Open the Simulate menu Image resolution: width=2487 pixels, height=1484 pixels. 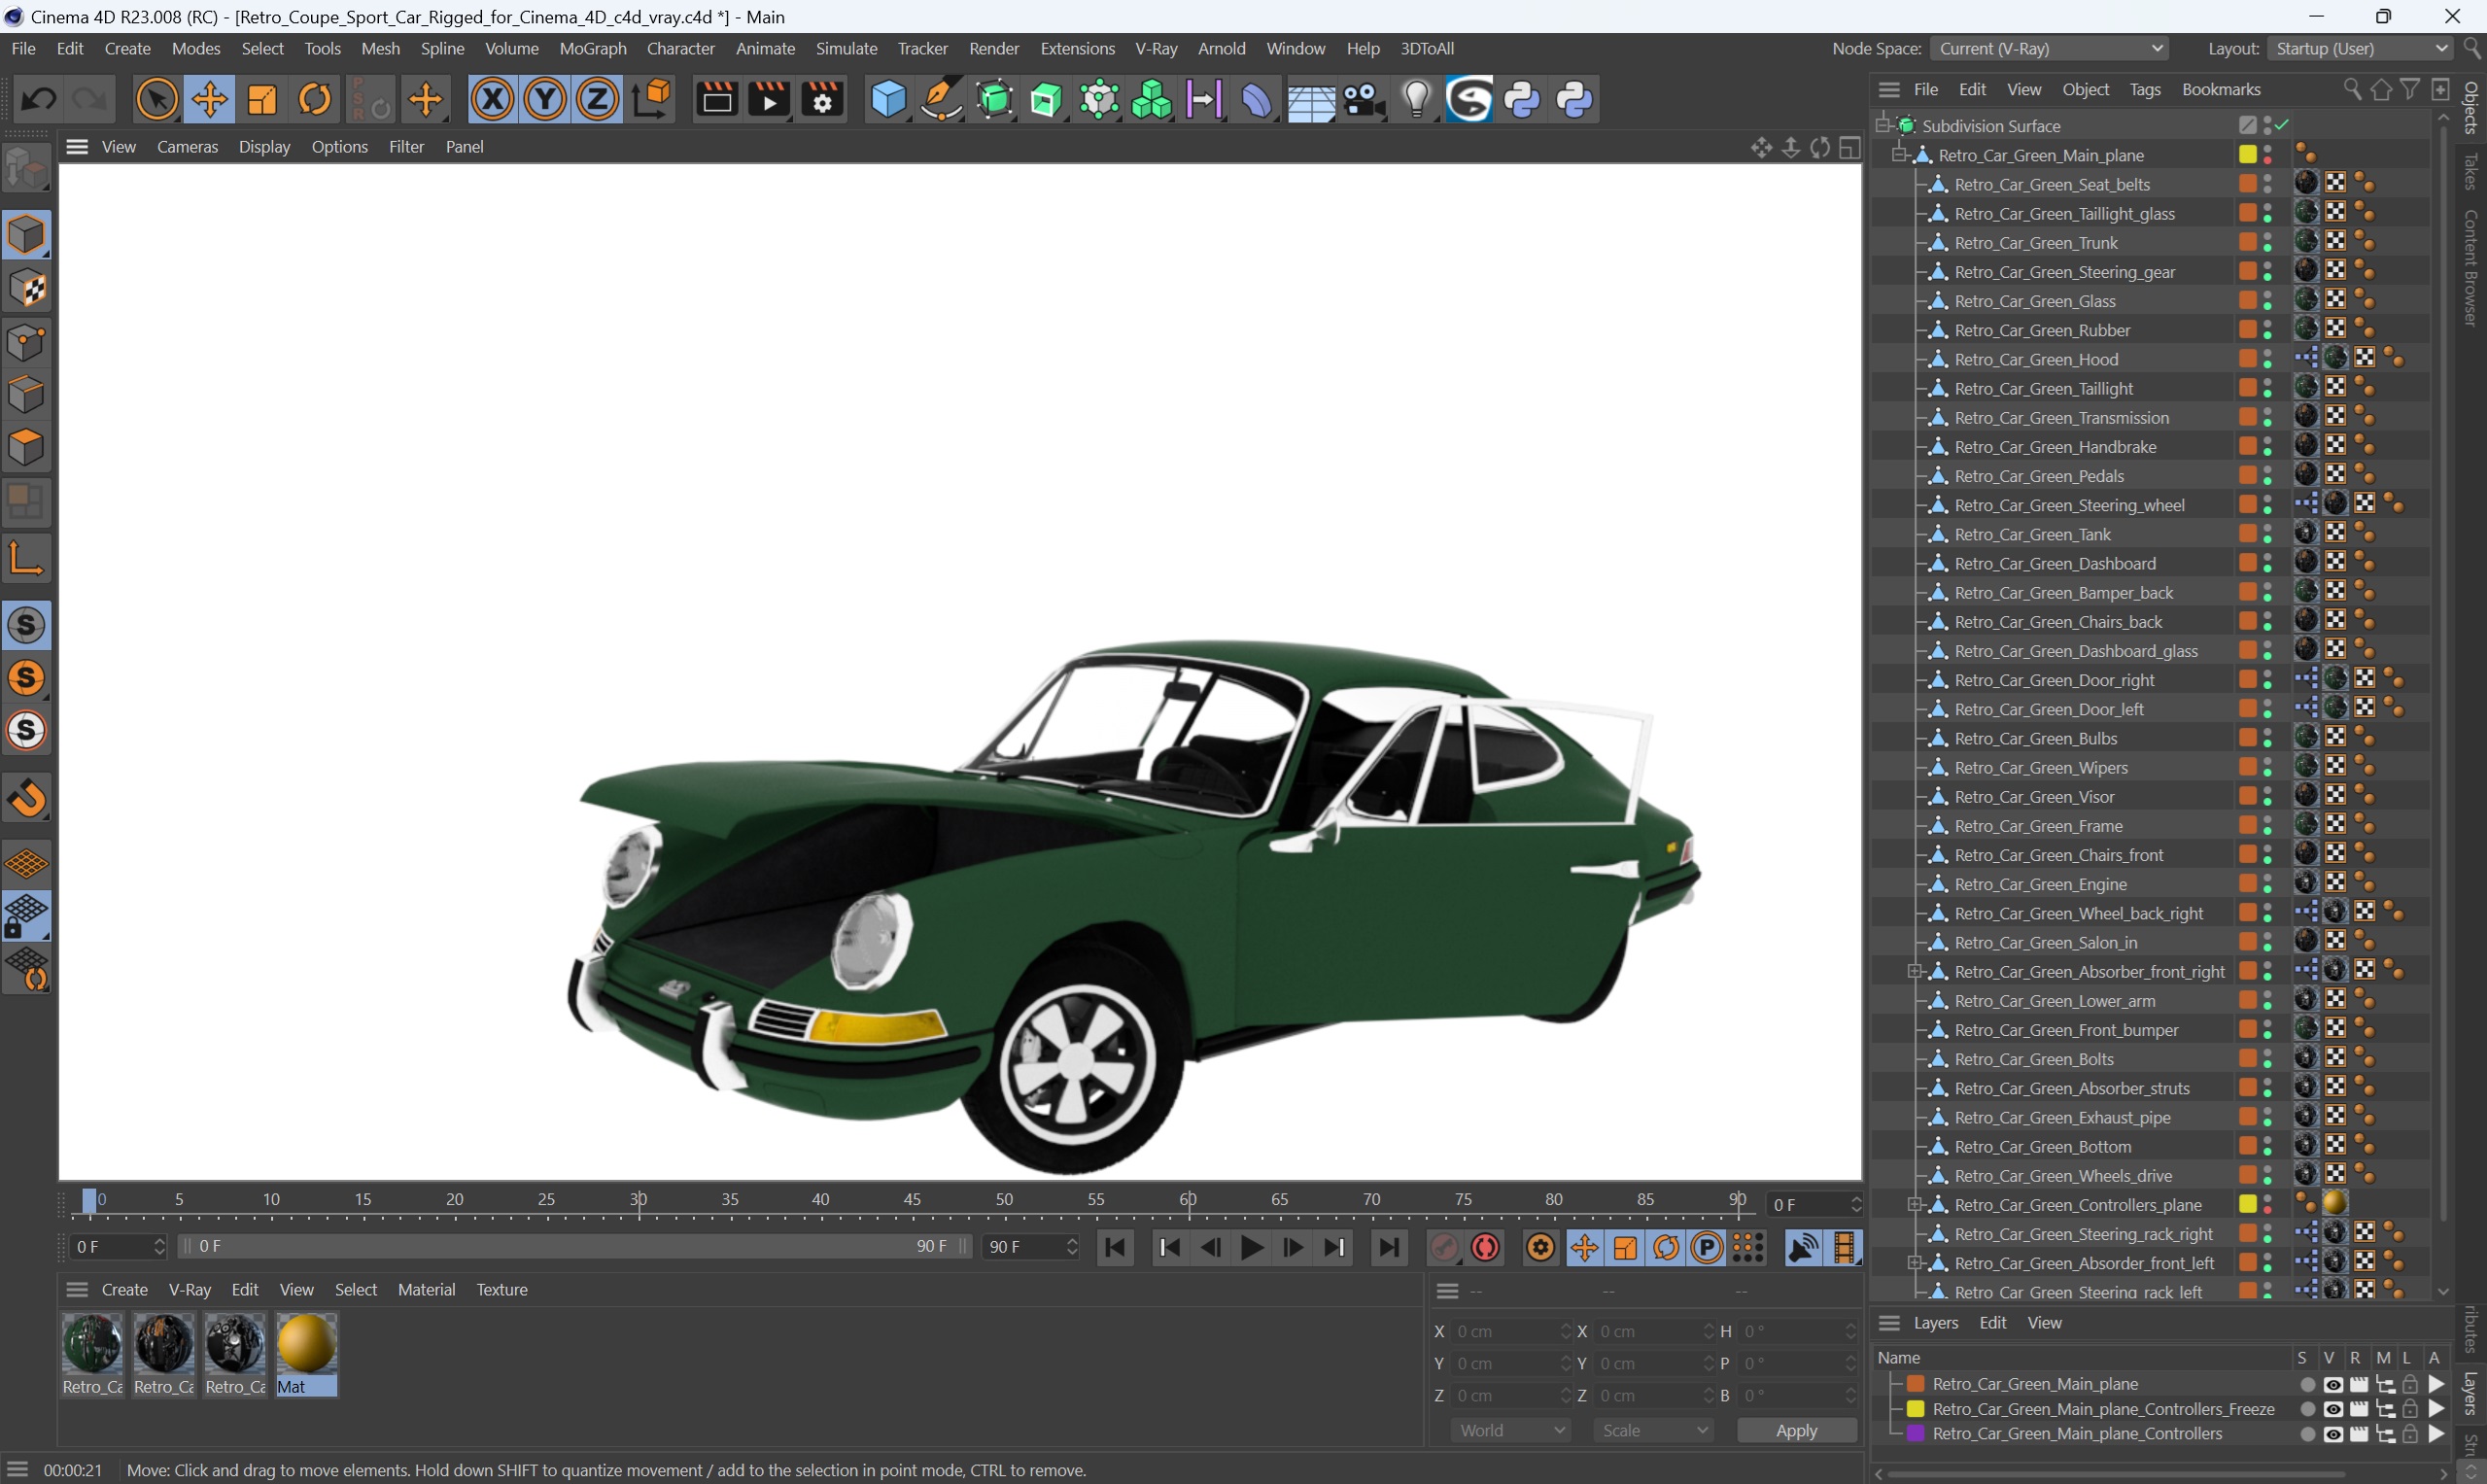coord(846,48)
